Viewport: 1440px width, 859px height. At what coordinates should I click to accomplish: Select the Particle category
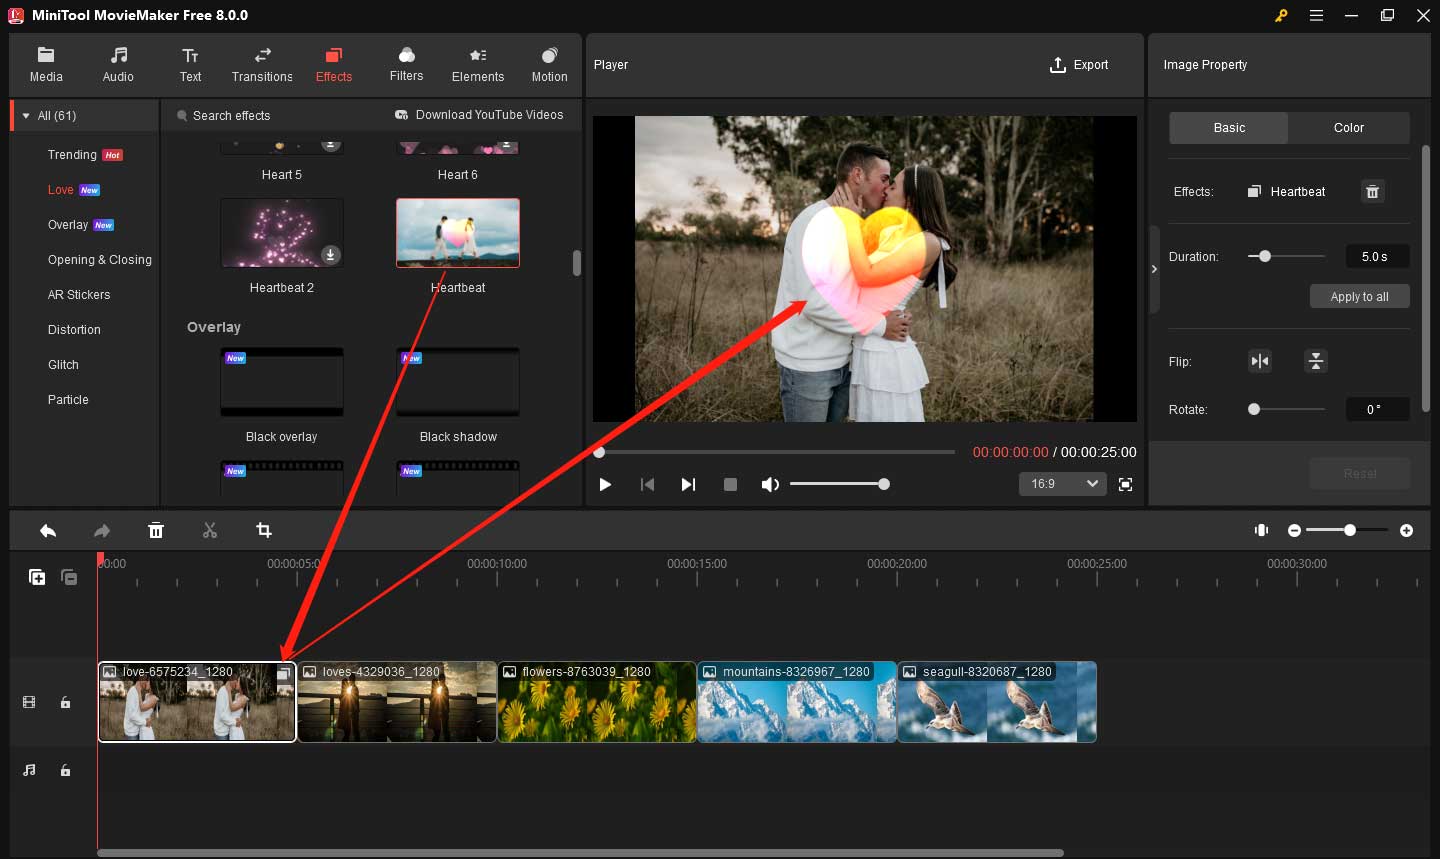[68, 400]
